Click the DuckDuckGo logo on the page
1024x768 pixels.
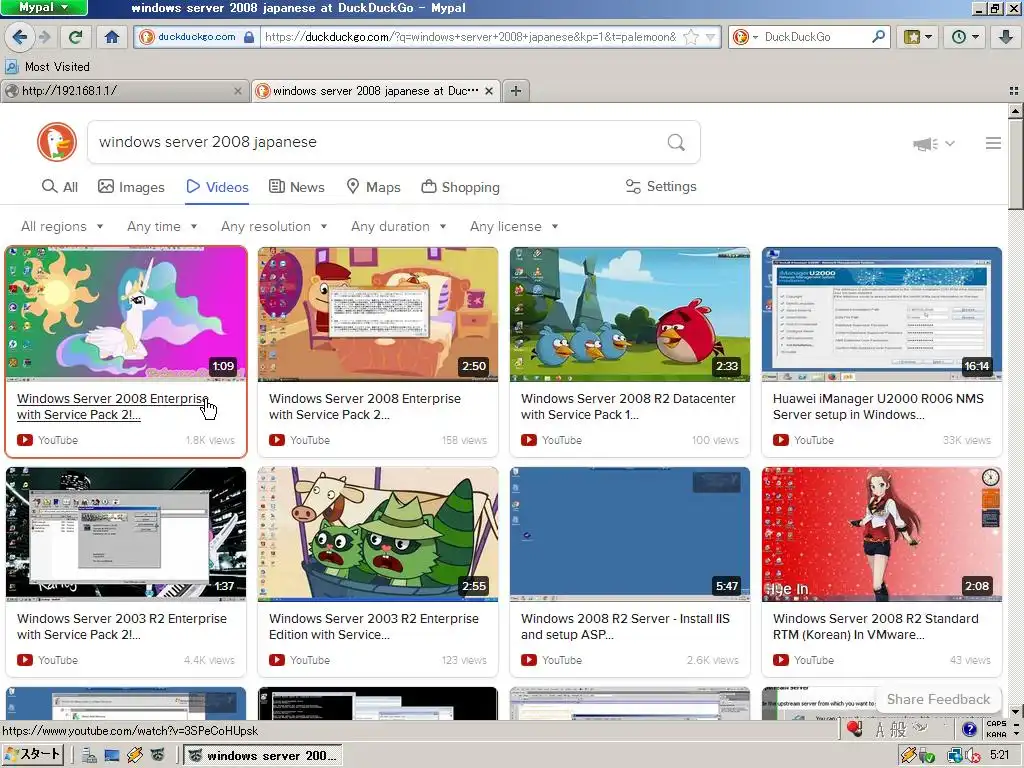[x=57, y=142]
